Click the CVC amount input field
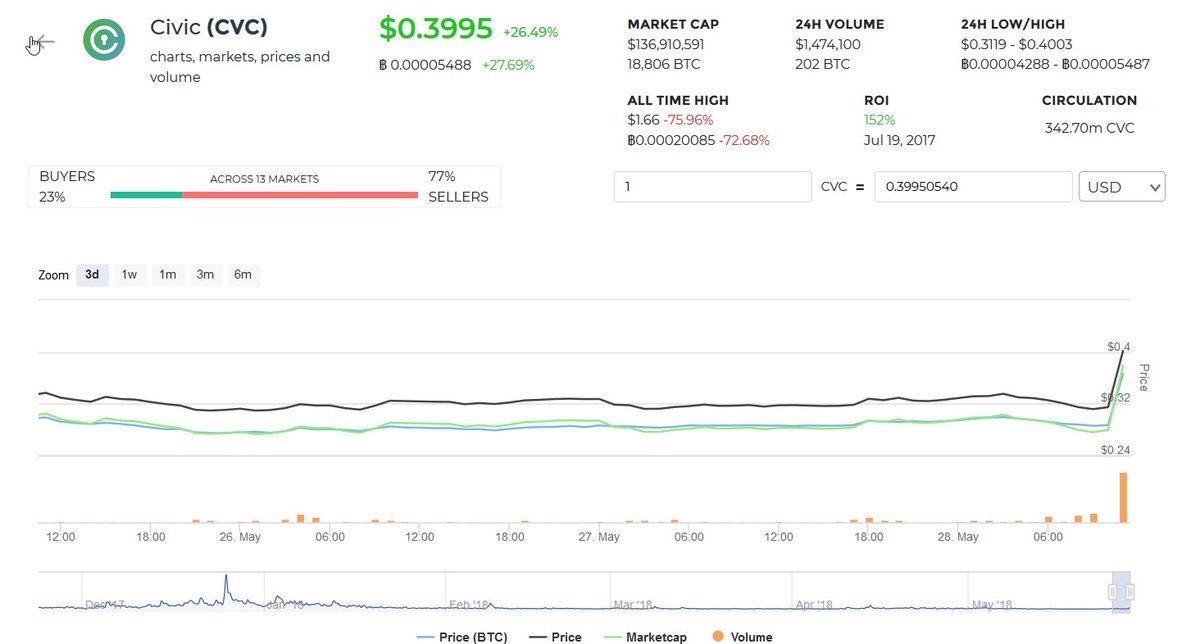Image resolution: width=1200 pixels, height=644 pixels. pyautogui.click(x=713, y=187)
